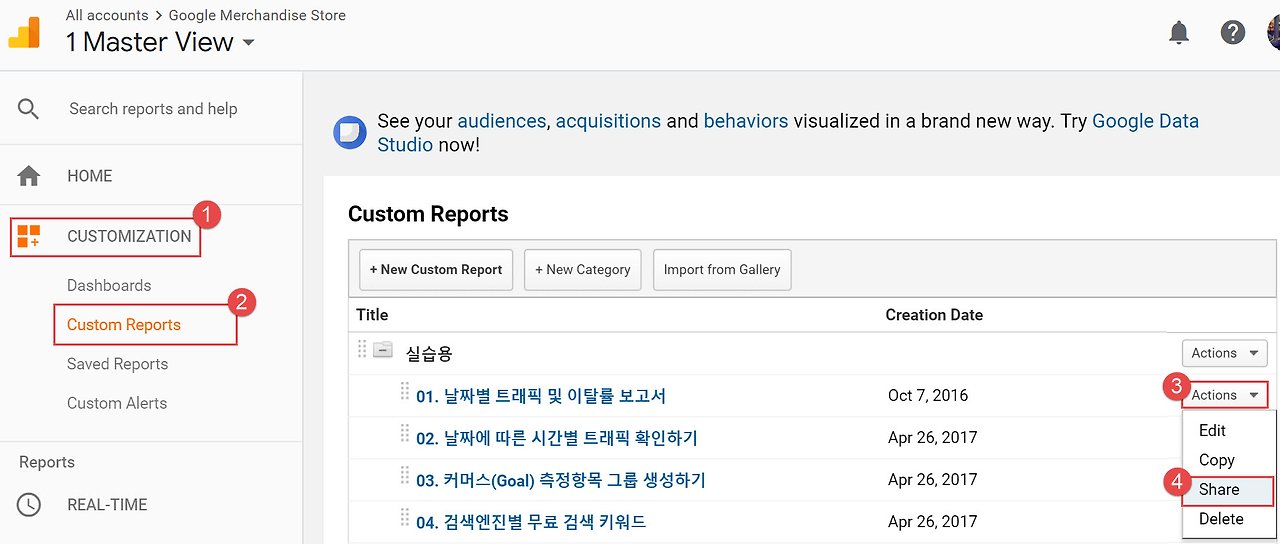This screenshot has width=1280, height=544.
Task: Select Share from the Actions menu
Action: tap(1219, 490)
